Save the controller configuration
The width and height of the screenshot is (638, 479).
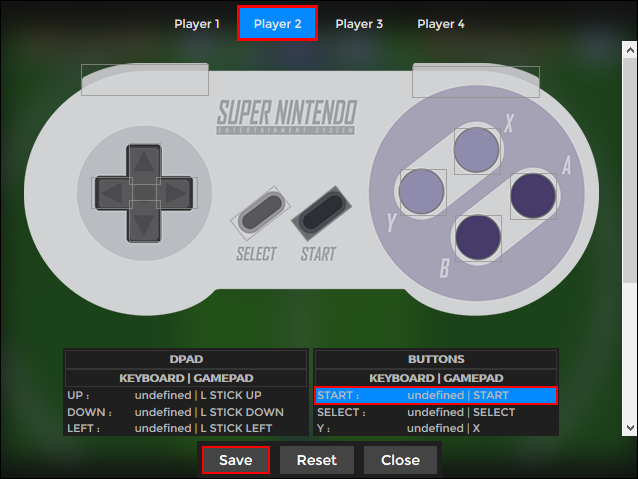[x=236, y=460]
